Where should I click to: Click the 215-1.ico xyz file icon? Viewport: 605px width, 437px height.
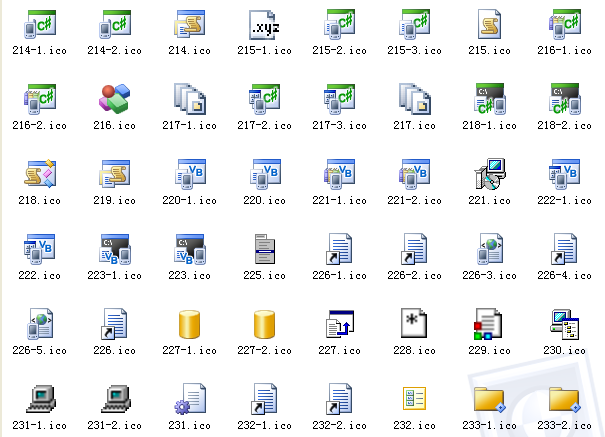265,23
